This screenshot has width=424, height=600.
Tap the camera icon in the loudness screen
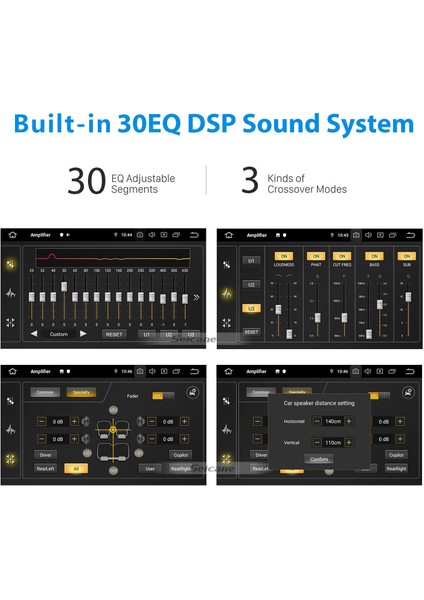point(356,235)
